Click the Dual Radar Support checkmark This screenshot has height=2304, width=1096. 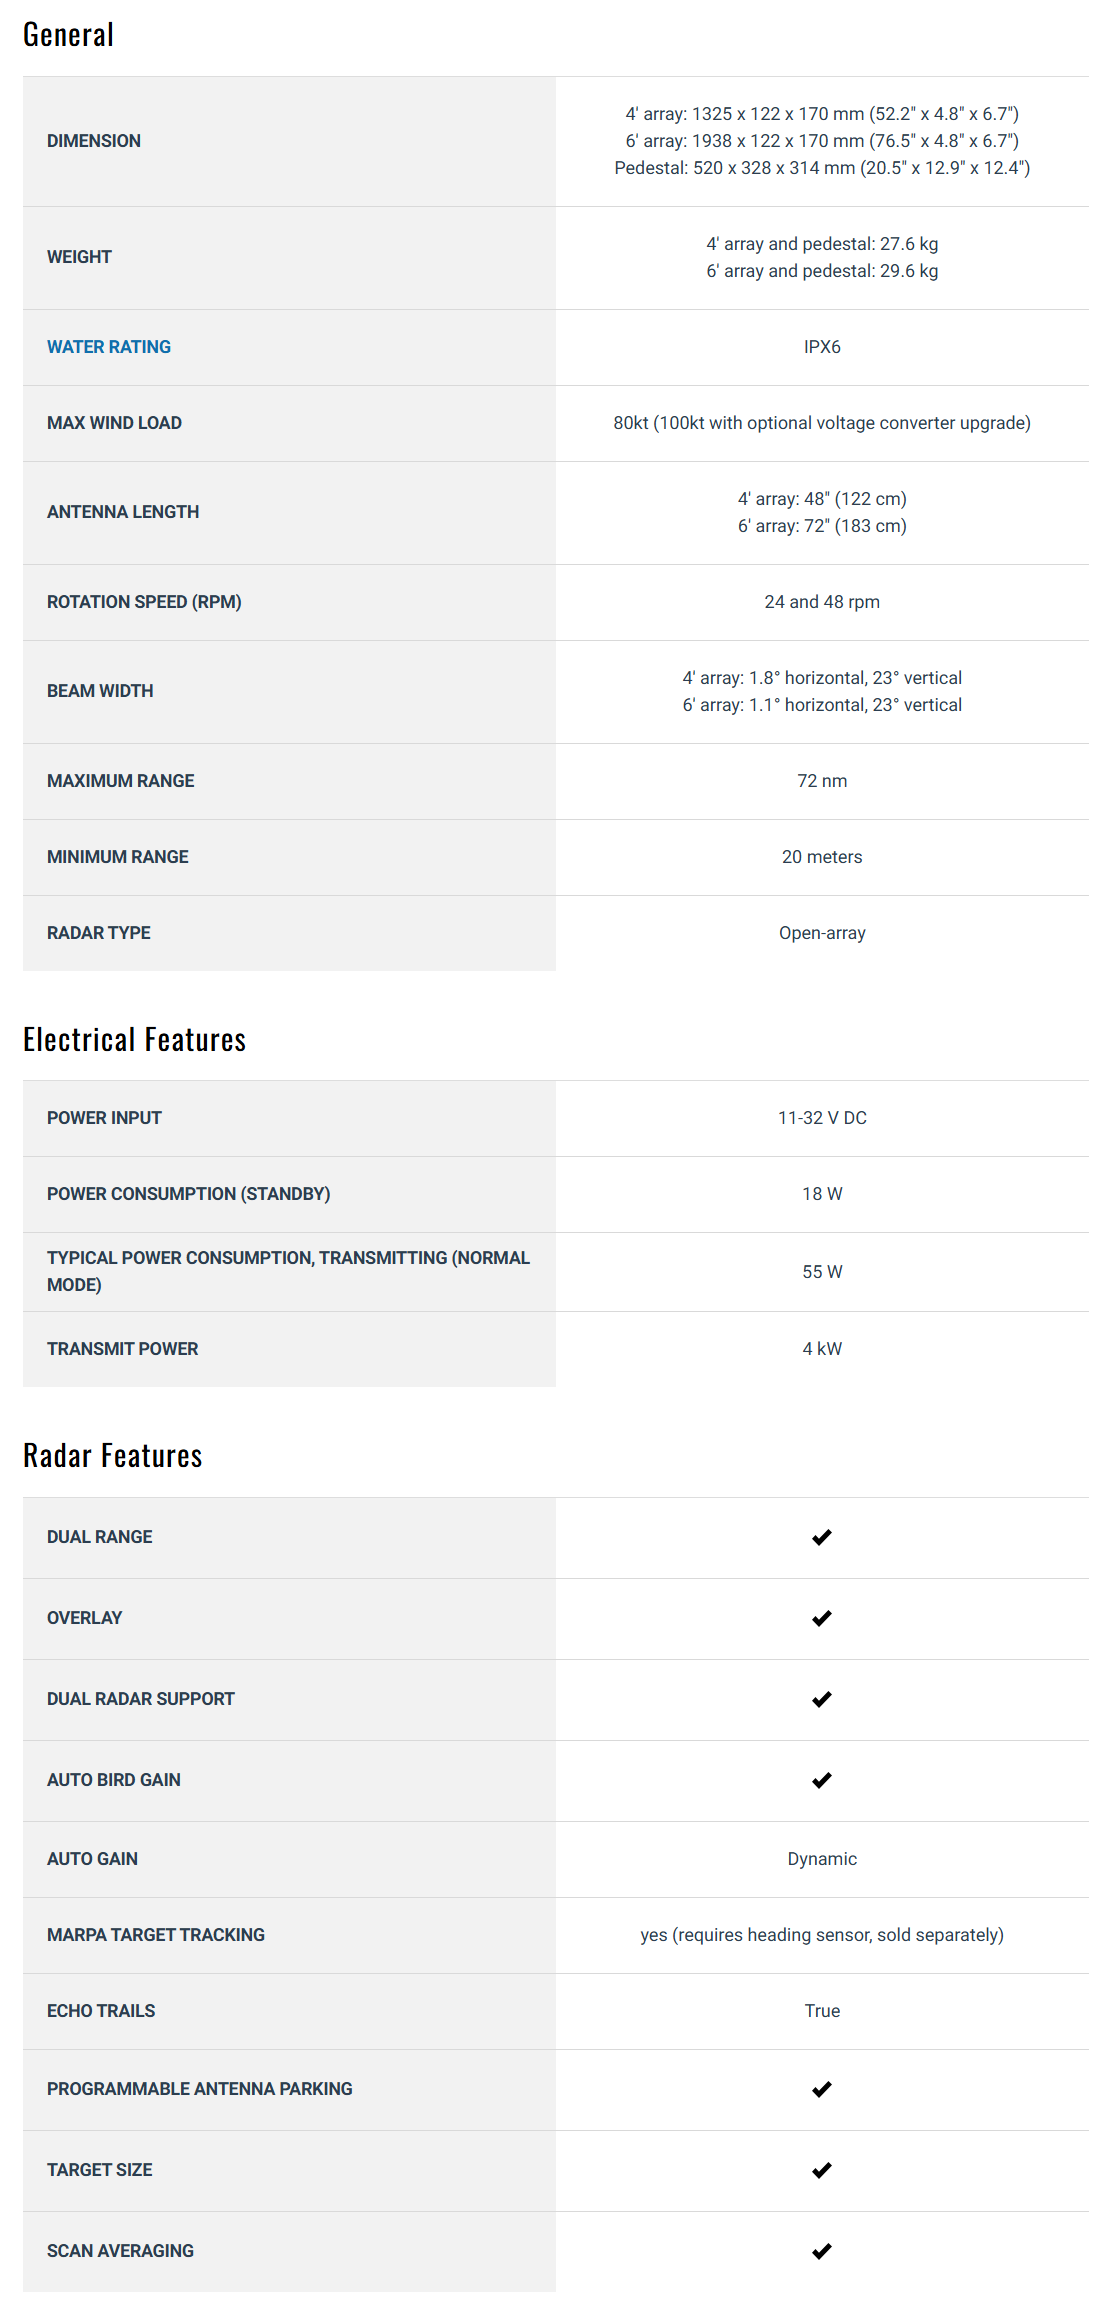[x=822, y=1699]
